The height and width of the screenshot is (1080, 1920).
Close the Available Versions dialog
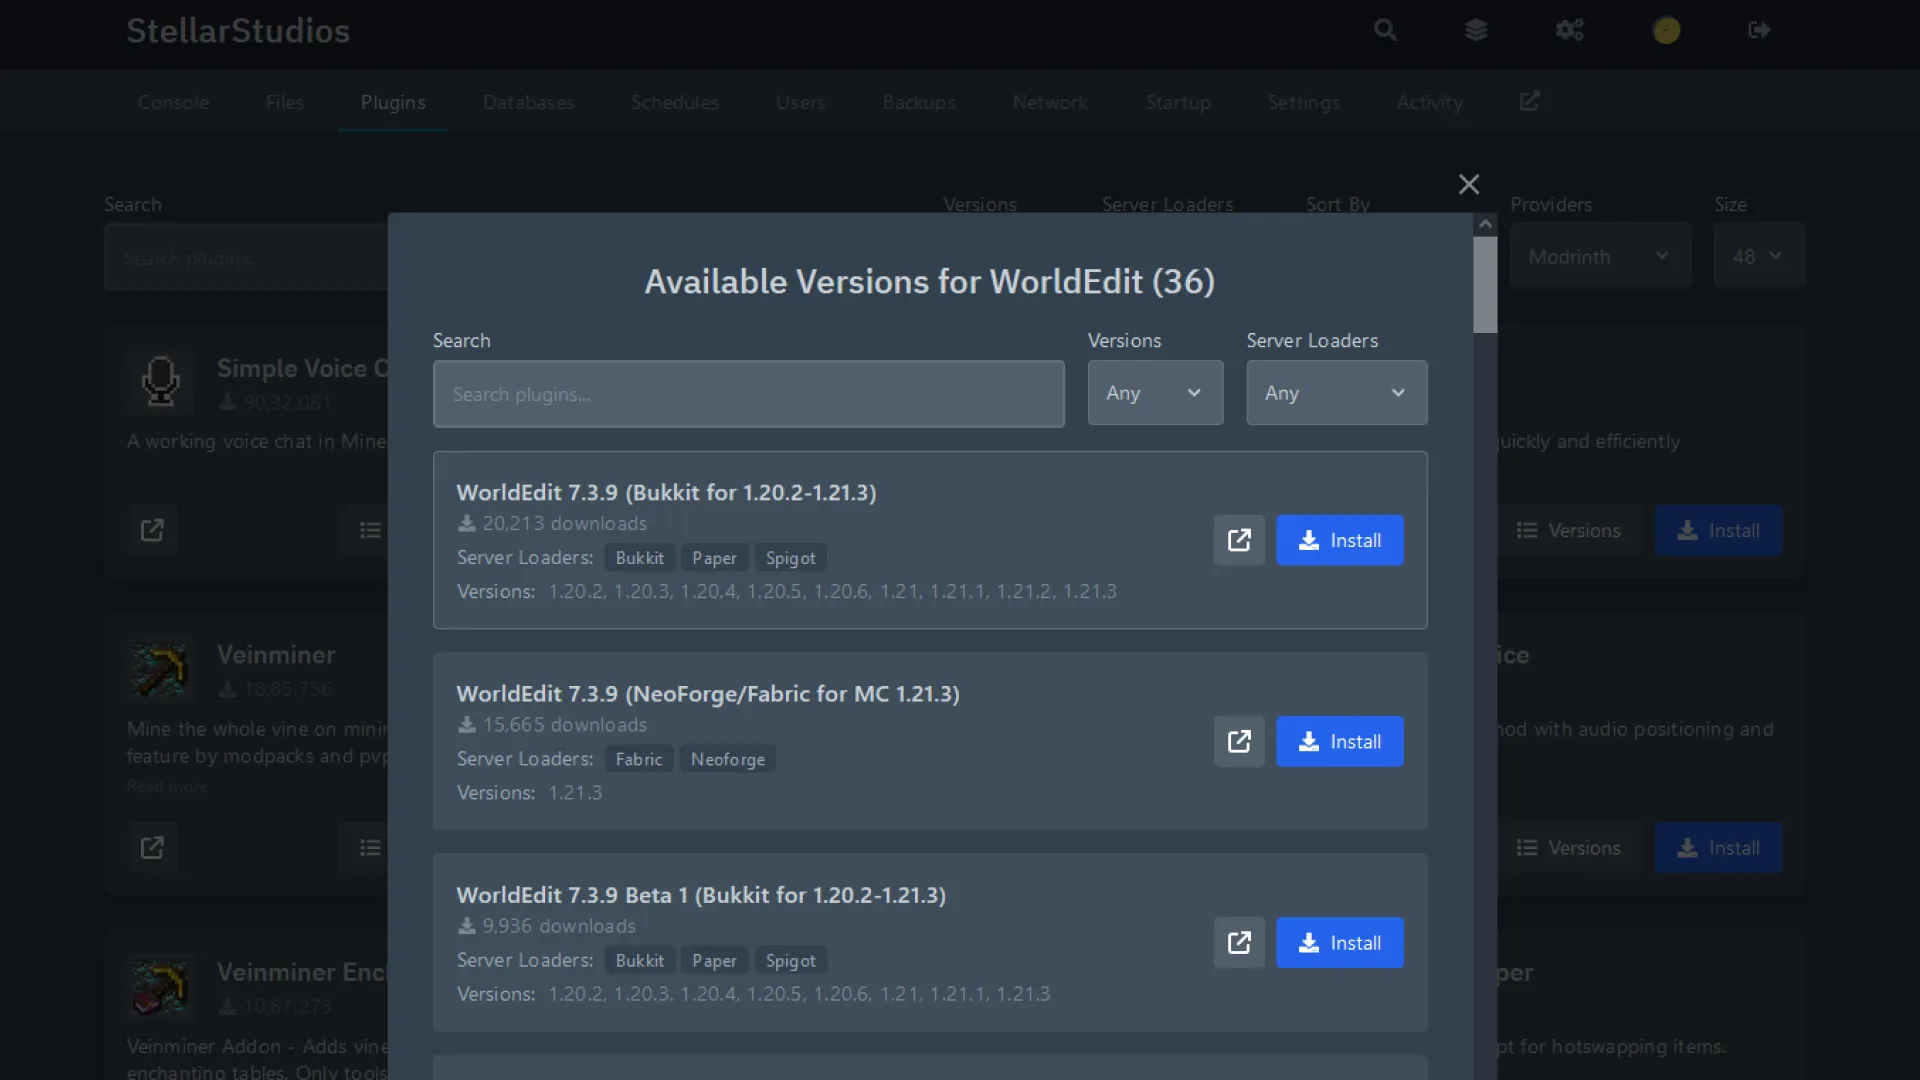click(x=1467, y=184)
